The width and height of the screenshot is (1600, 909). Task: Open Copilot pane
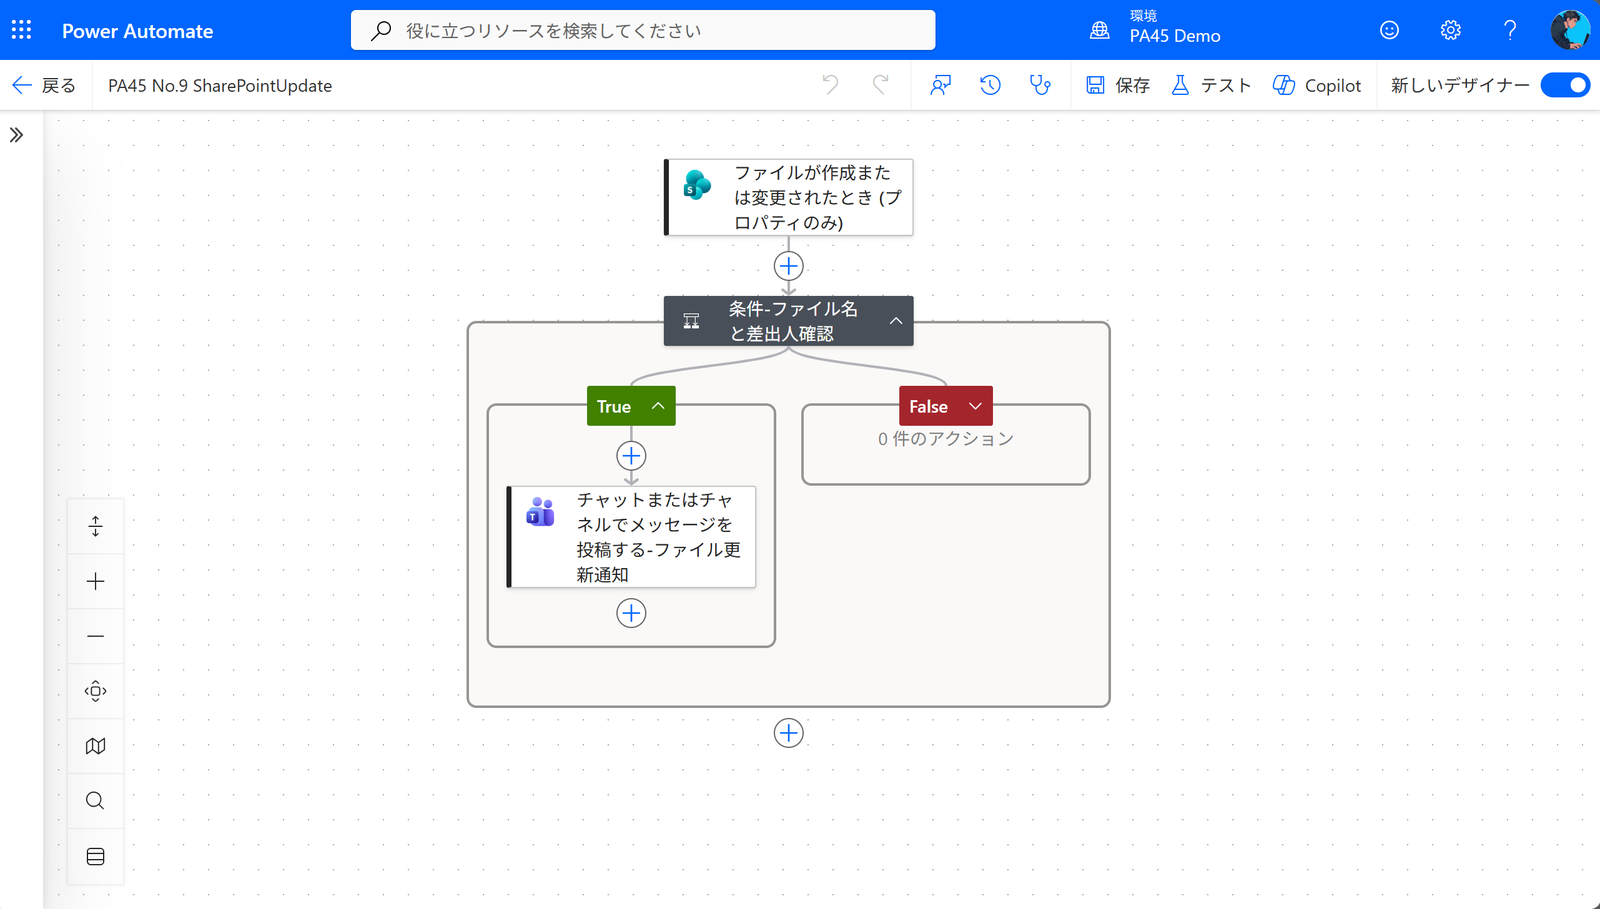tap(1317, 85)
